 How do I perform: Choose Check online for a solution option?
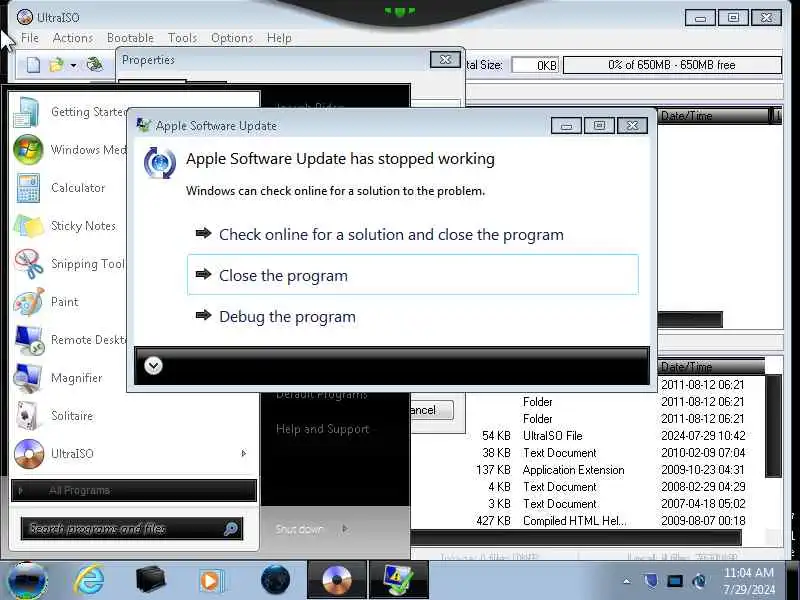412,234
